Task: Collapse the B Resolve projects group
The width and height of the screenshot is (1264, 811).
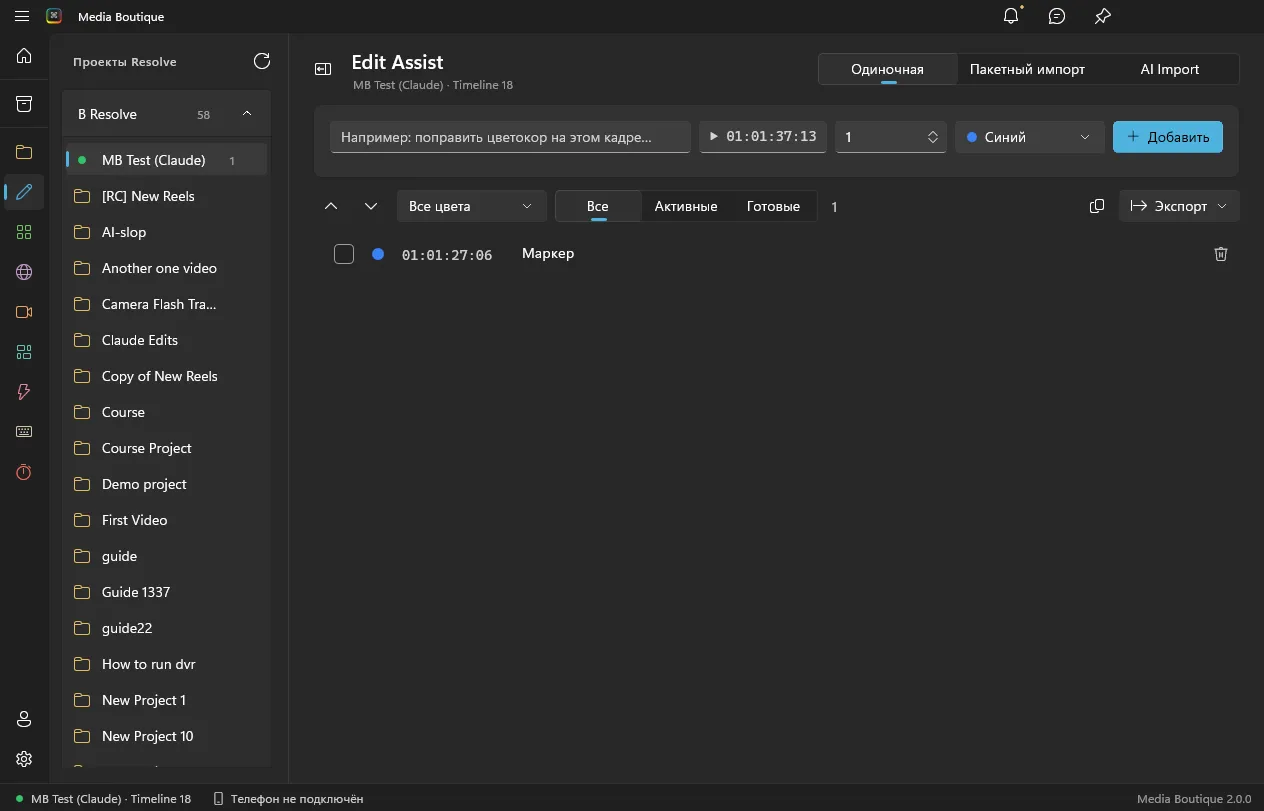Action: [247, 114]
